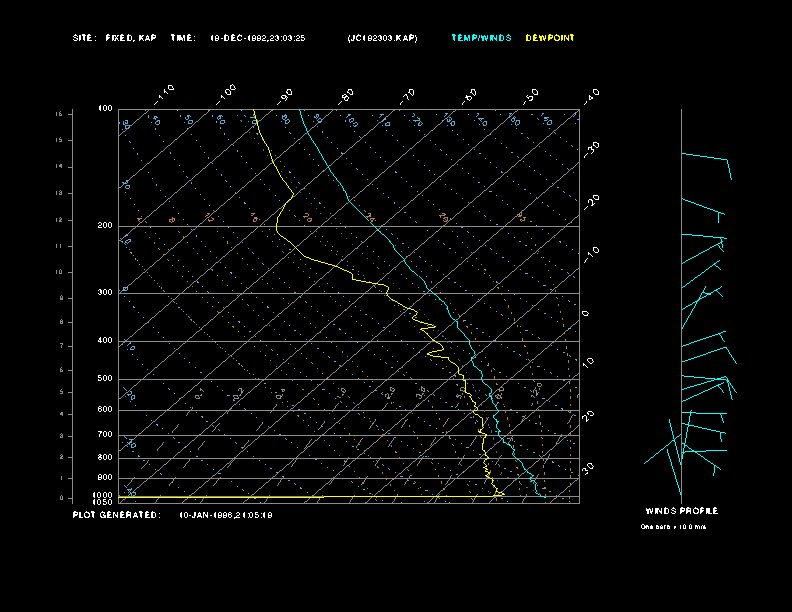Screen dimensions: 792x612
Task: Click the 200 pressure level label
Action: pos(105,226)
